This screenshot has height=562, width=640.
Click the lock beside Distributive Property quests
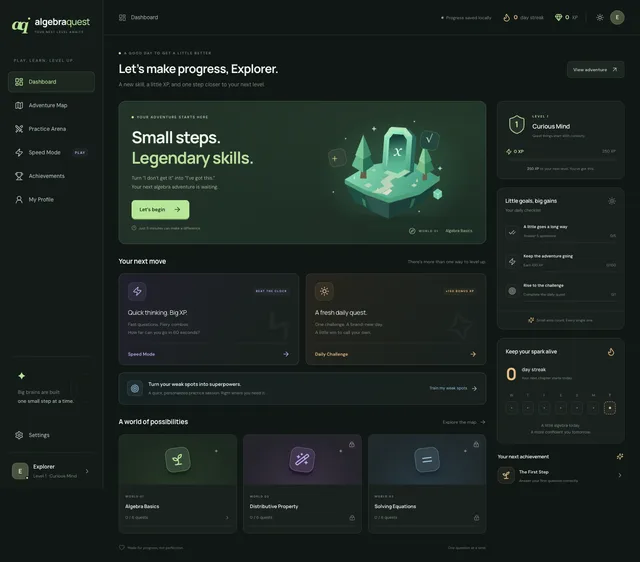tap(352, 518)
